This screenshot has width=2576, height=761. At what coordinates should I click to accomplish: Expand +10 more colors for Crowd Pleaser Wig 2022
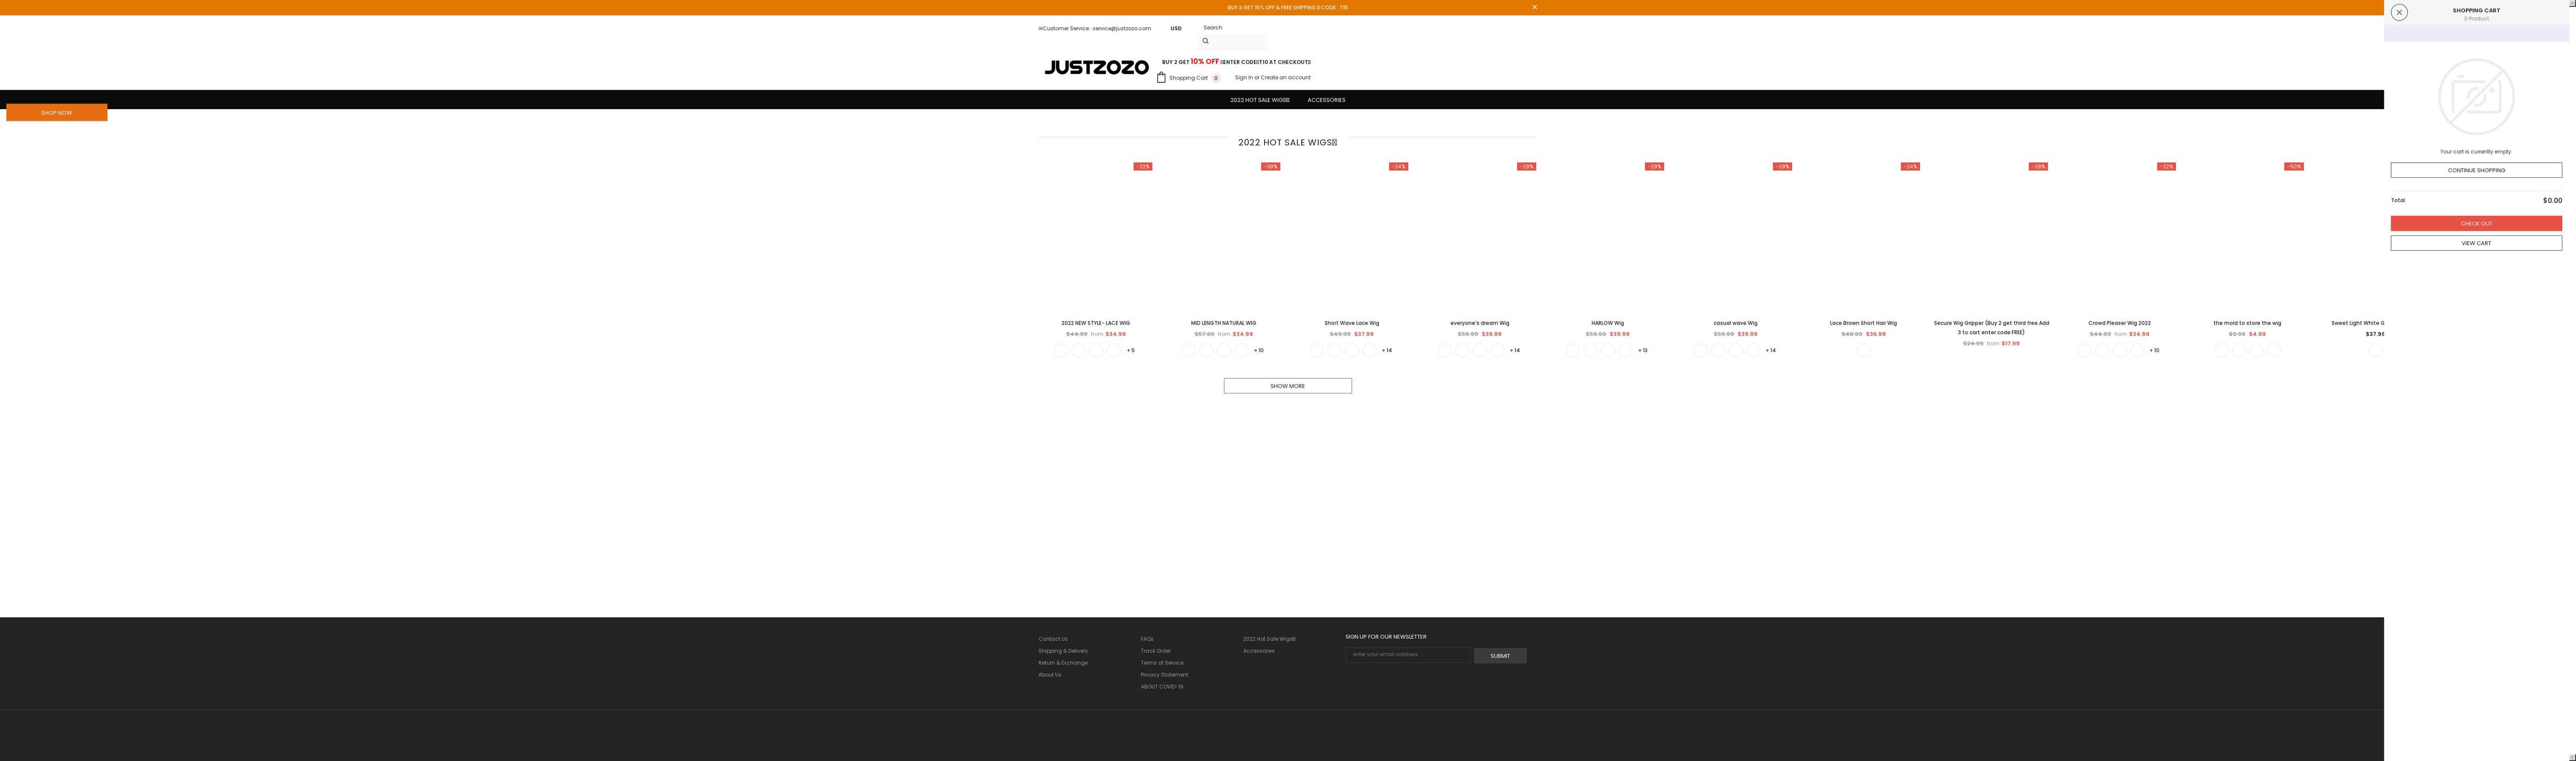[2155, 350]
